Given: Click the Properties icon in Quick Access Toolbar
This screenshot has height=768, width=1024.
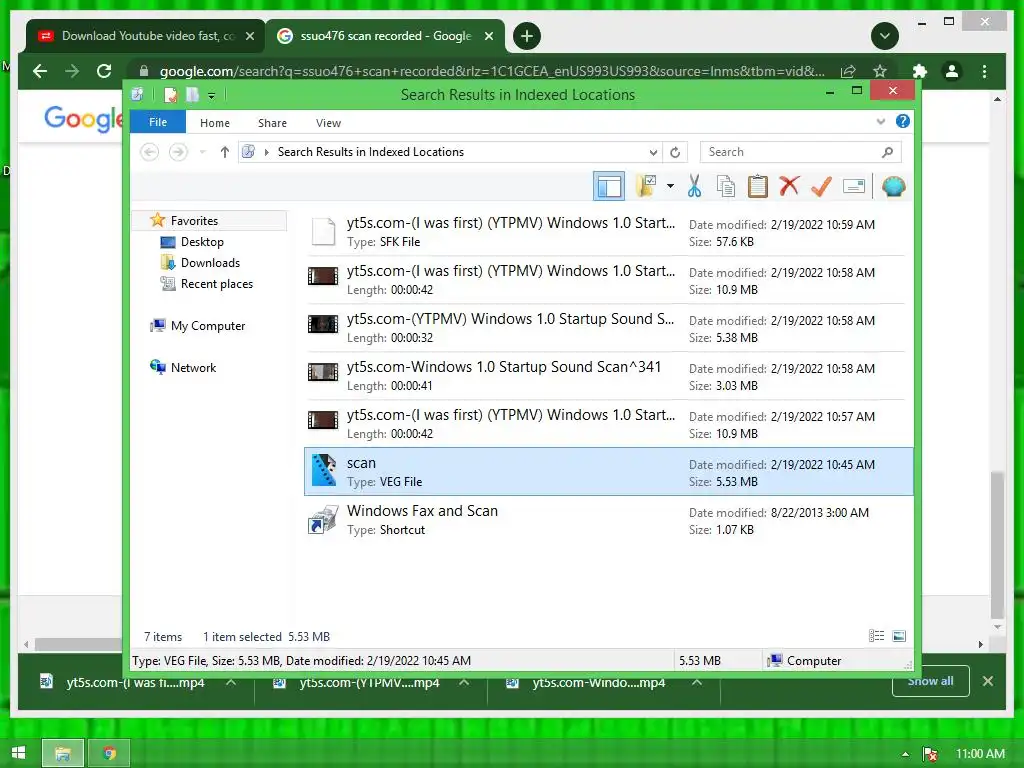Looking at the screenshot, I should [170, 95].
